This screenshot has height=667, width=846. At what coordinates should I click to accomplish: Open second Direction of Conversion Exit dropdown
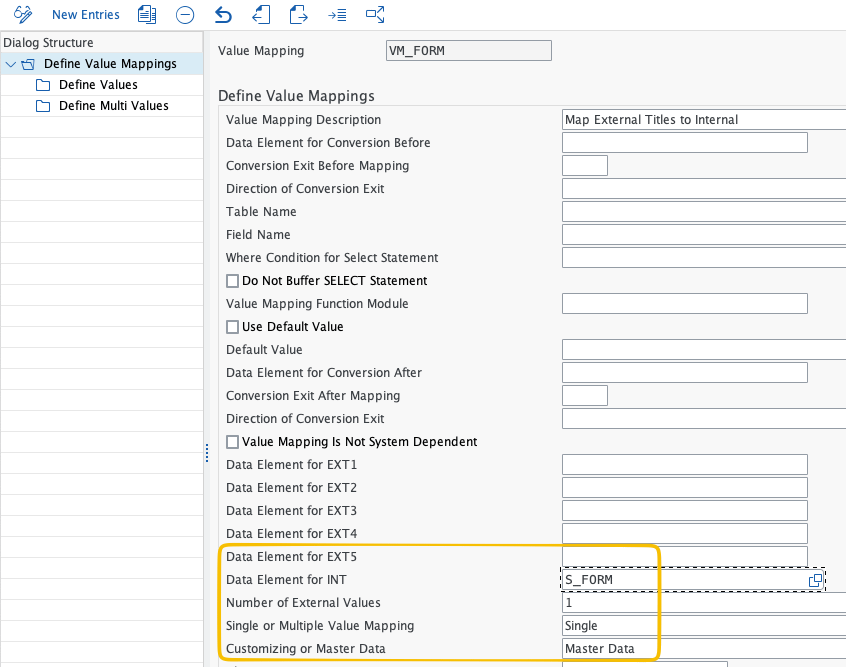pos(704,419)
